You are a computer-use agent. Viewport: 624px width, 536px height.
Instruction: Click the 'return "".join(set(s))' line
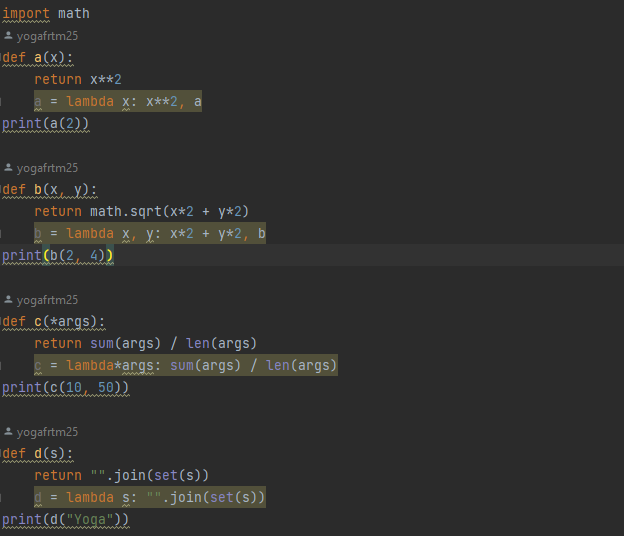click(122, 476)
